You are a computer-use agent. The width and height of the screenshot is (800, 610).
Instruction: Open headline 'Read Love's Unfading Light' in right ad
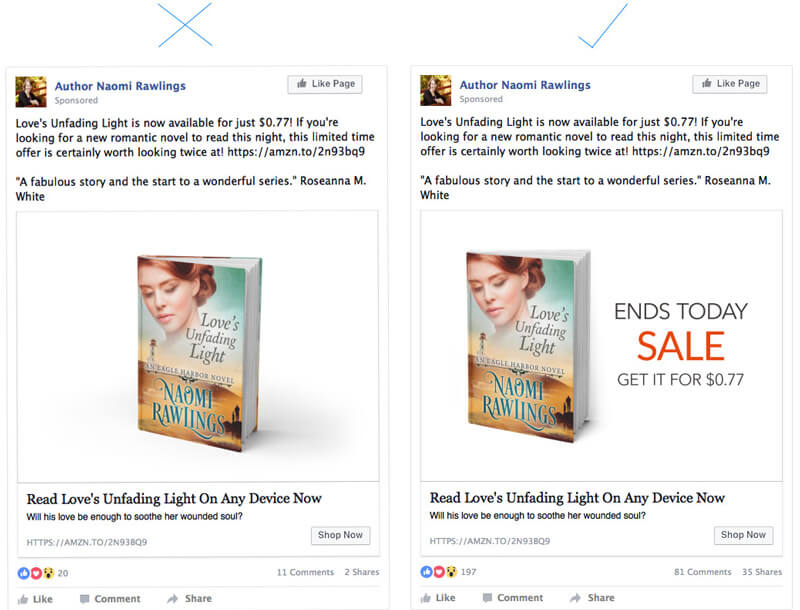577,497
